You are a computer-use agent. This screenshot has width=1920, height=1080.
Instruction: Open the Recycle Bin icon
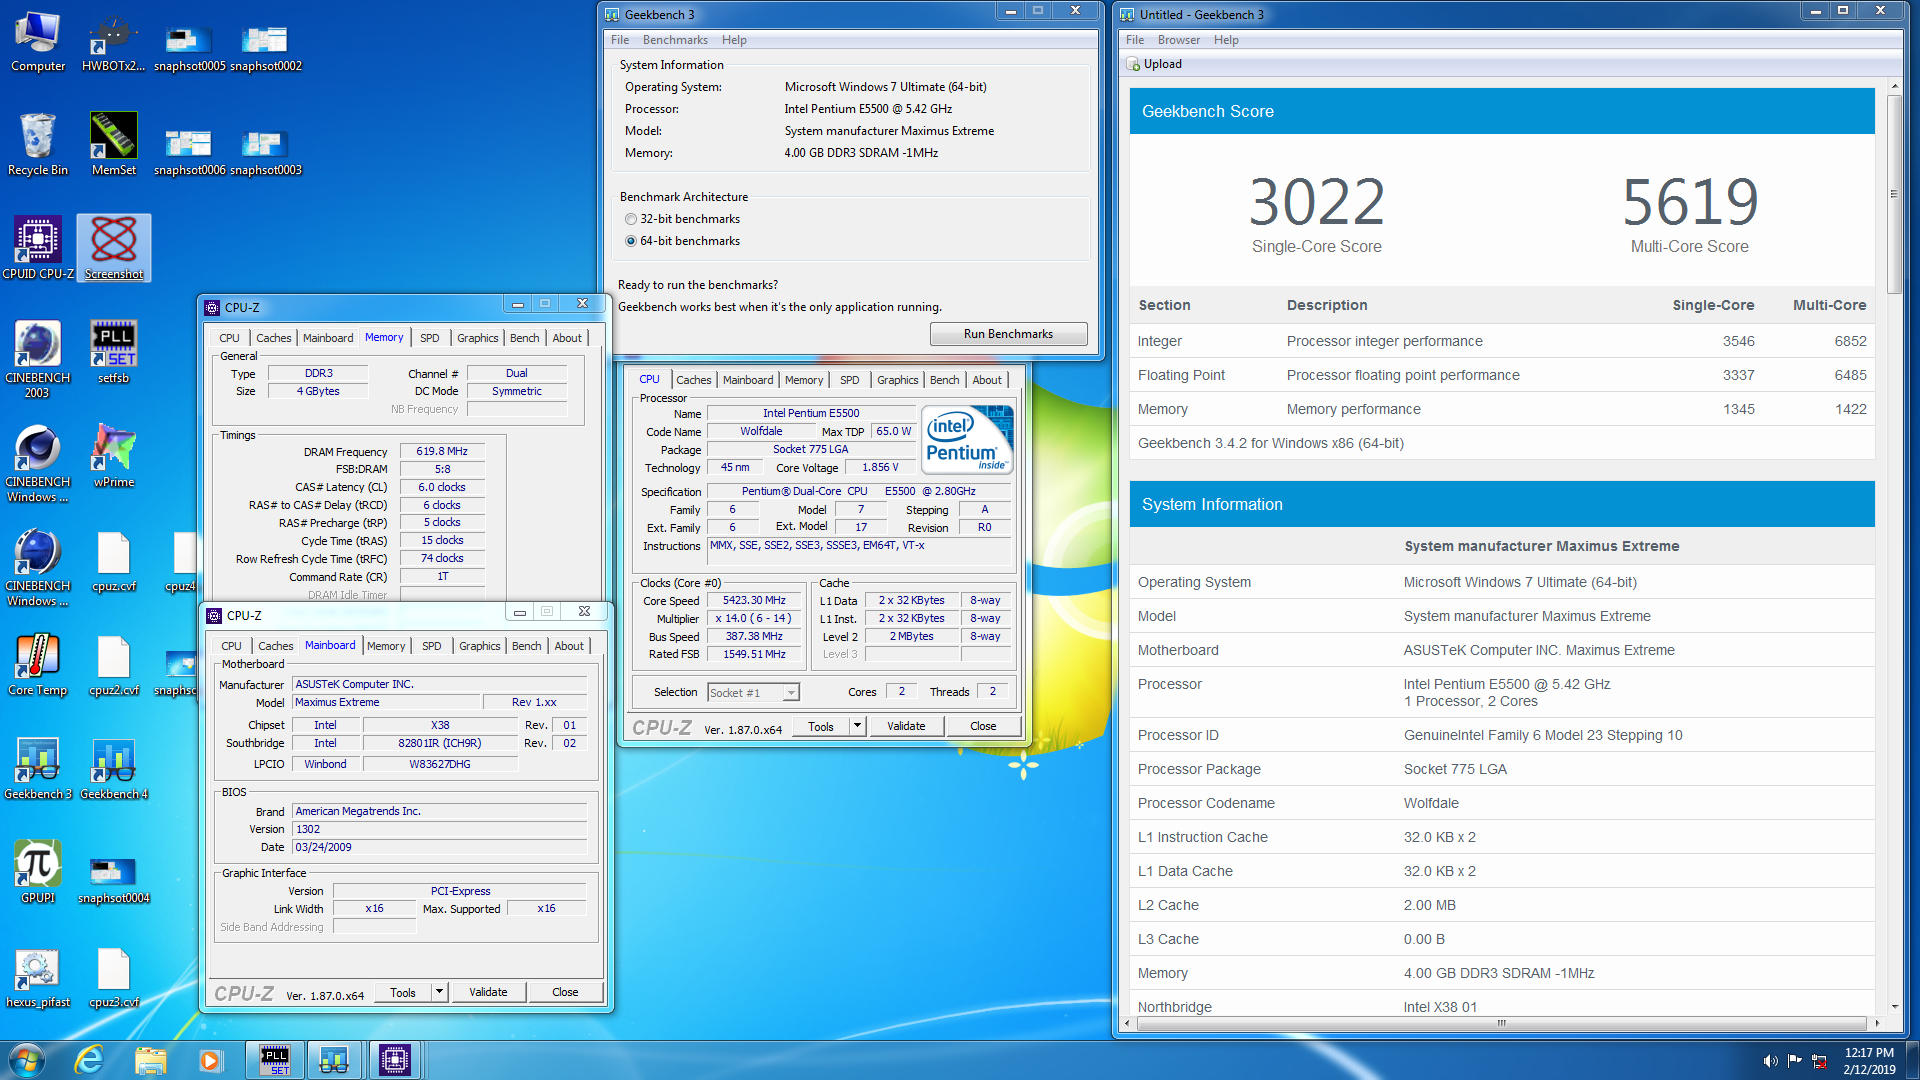point(38,145)
